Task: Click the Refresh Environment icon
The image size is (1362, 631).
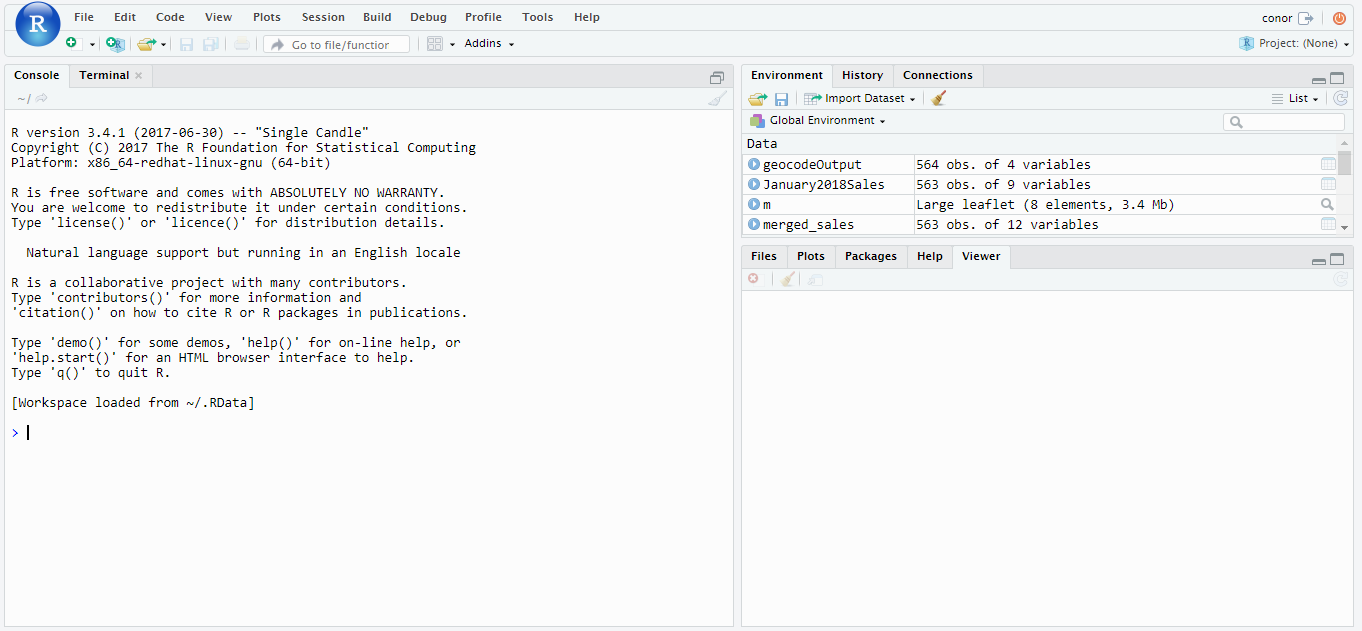Action: click(1340, 98)
